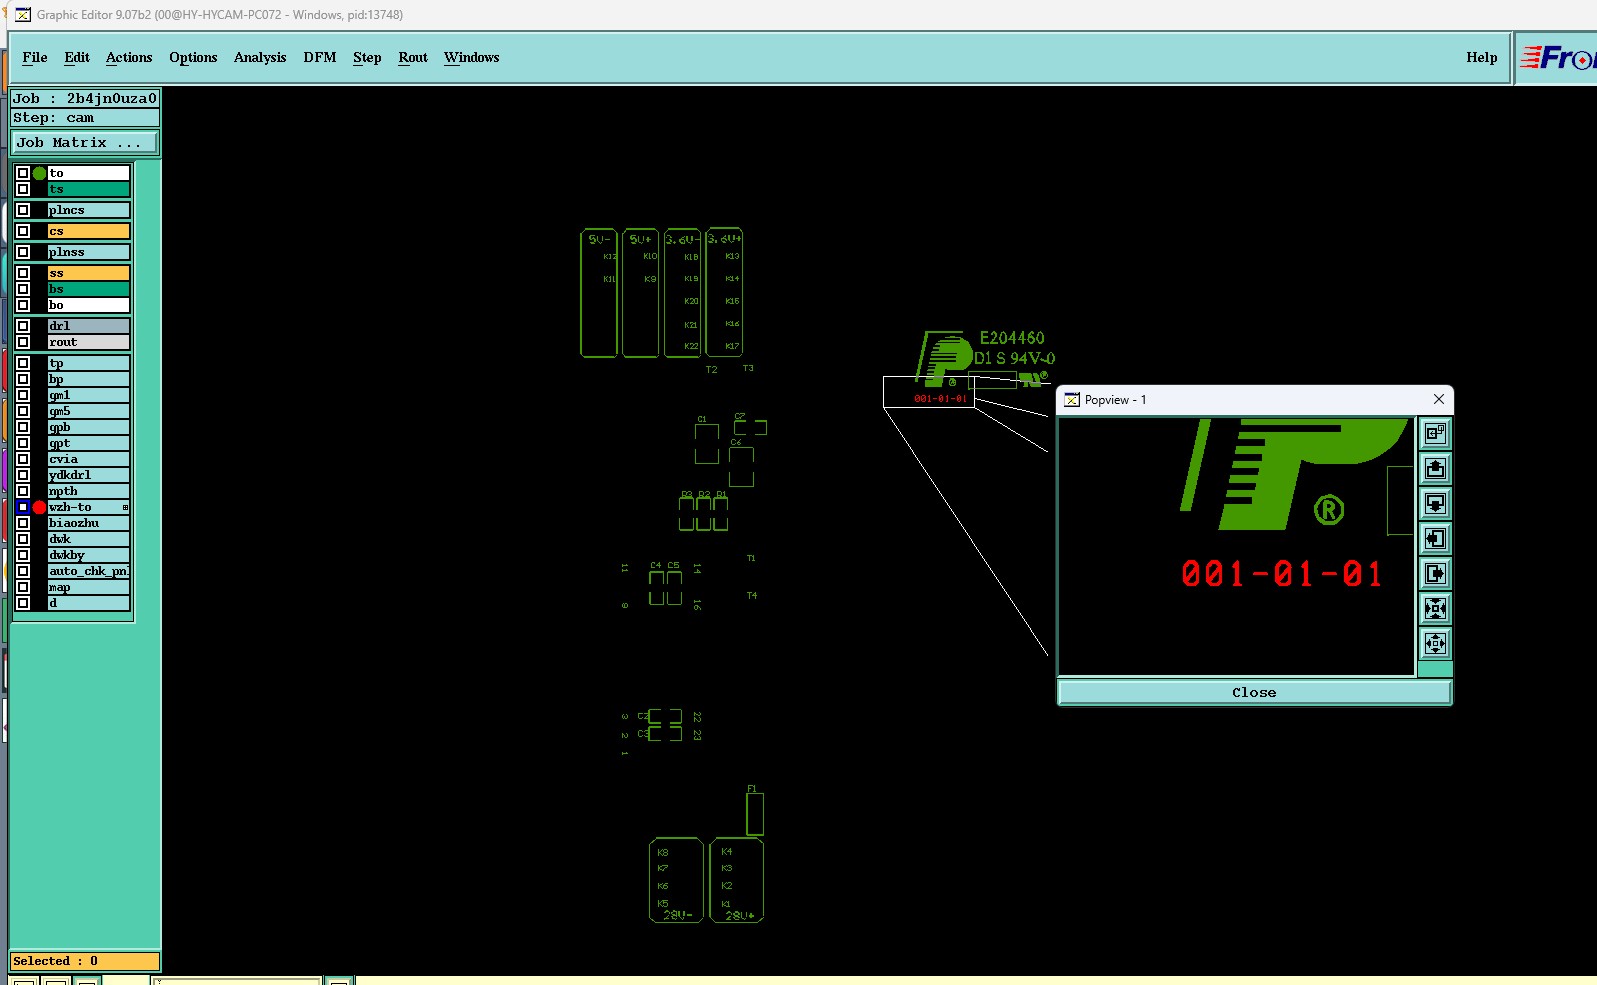Select the 'dwk' layer name
Viewport: 1597px width, 985px height.
click(x=89, y=539)
